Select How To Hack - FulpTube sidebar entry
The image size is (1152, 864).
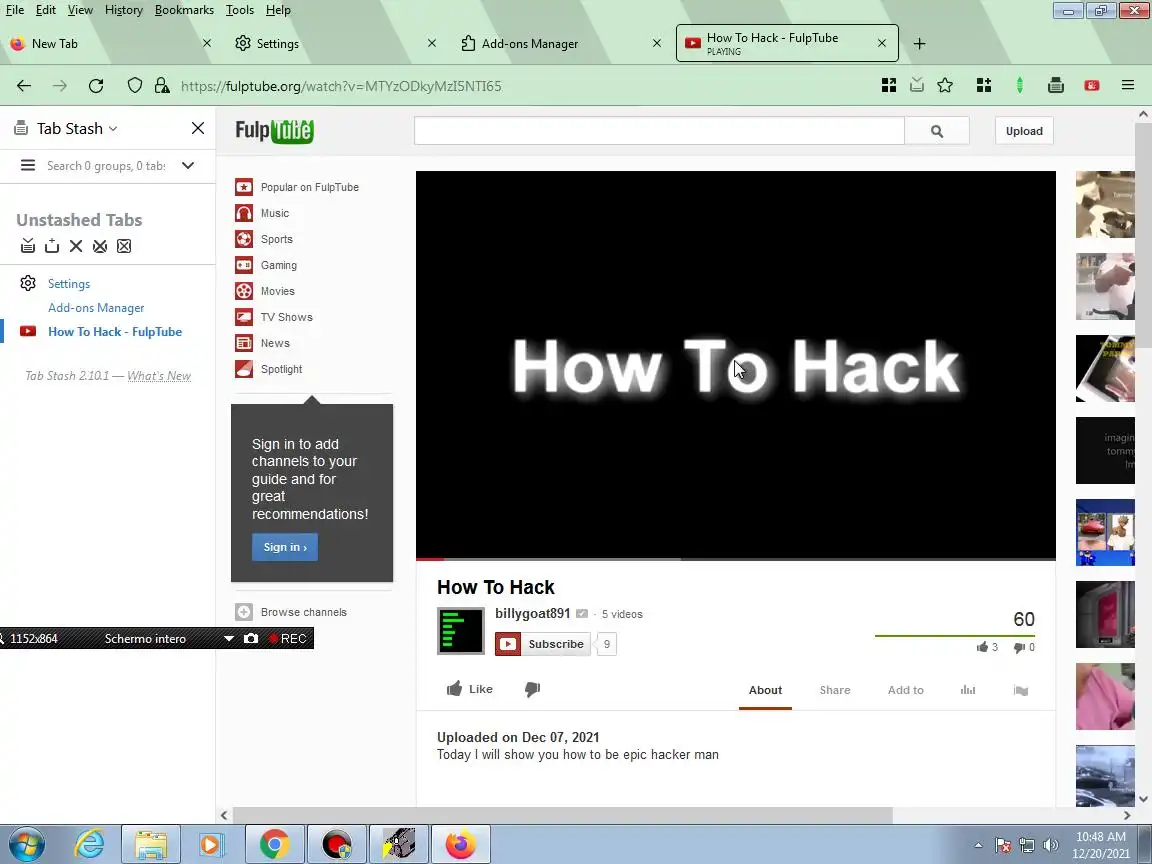115,332
